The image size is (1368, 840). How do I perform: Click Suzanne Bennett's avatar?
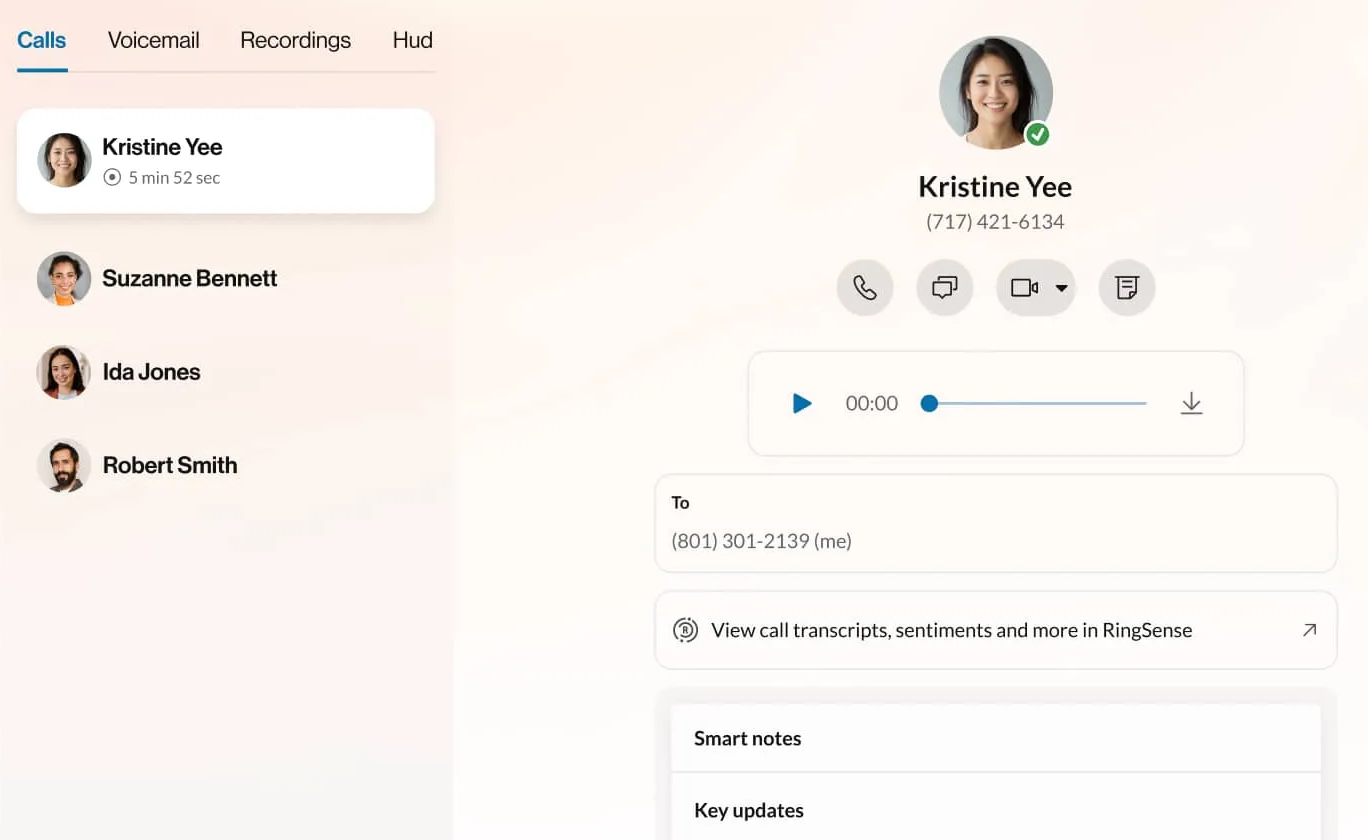point(64,278)
